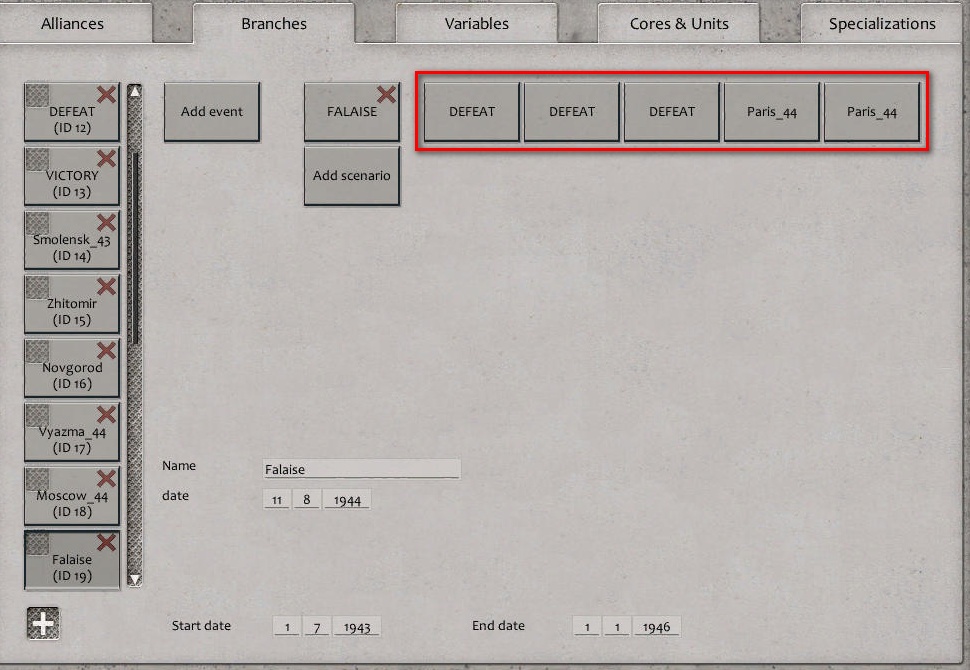Viewport: 970px width, 670px height.
Task: Click the Add event button
Action: 211,112
